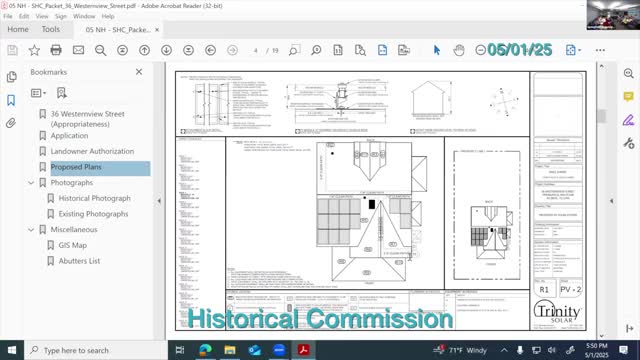Close the Bookmarks panel

coord(139,72)
